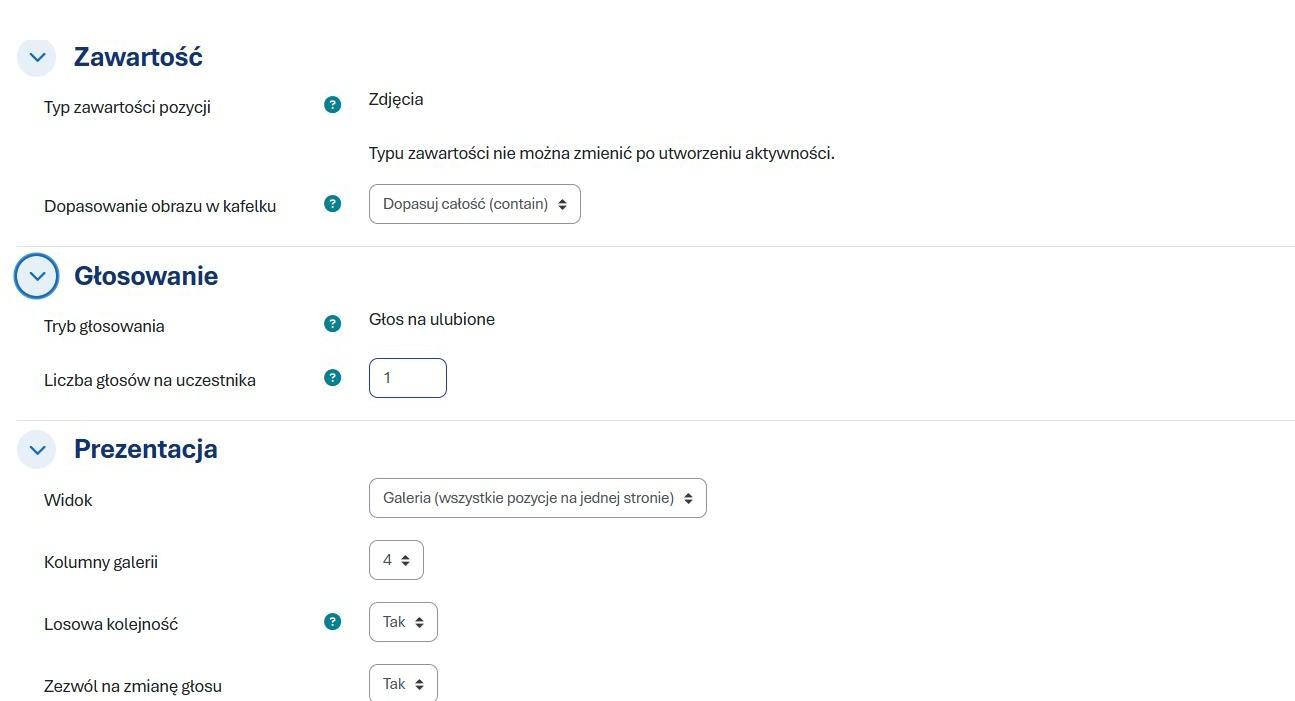Open Losowa kolejność Tak dropdown
Screen dimensions: 1295x701
[x=403, y=622]
